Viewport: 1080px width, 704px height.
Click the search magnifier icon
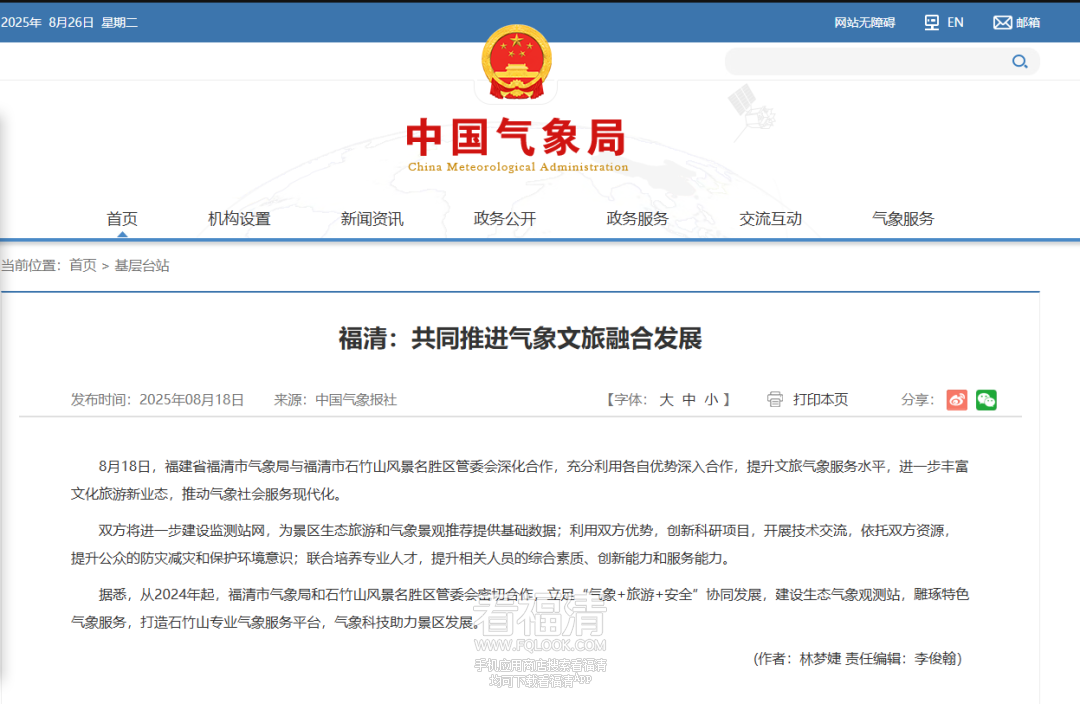(x=1019, y=62)
